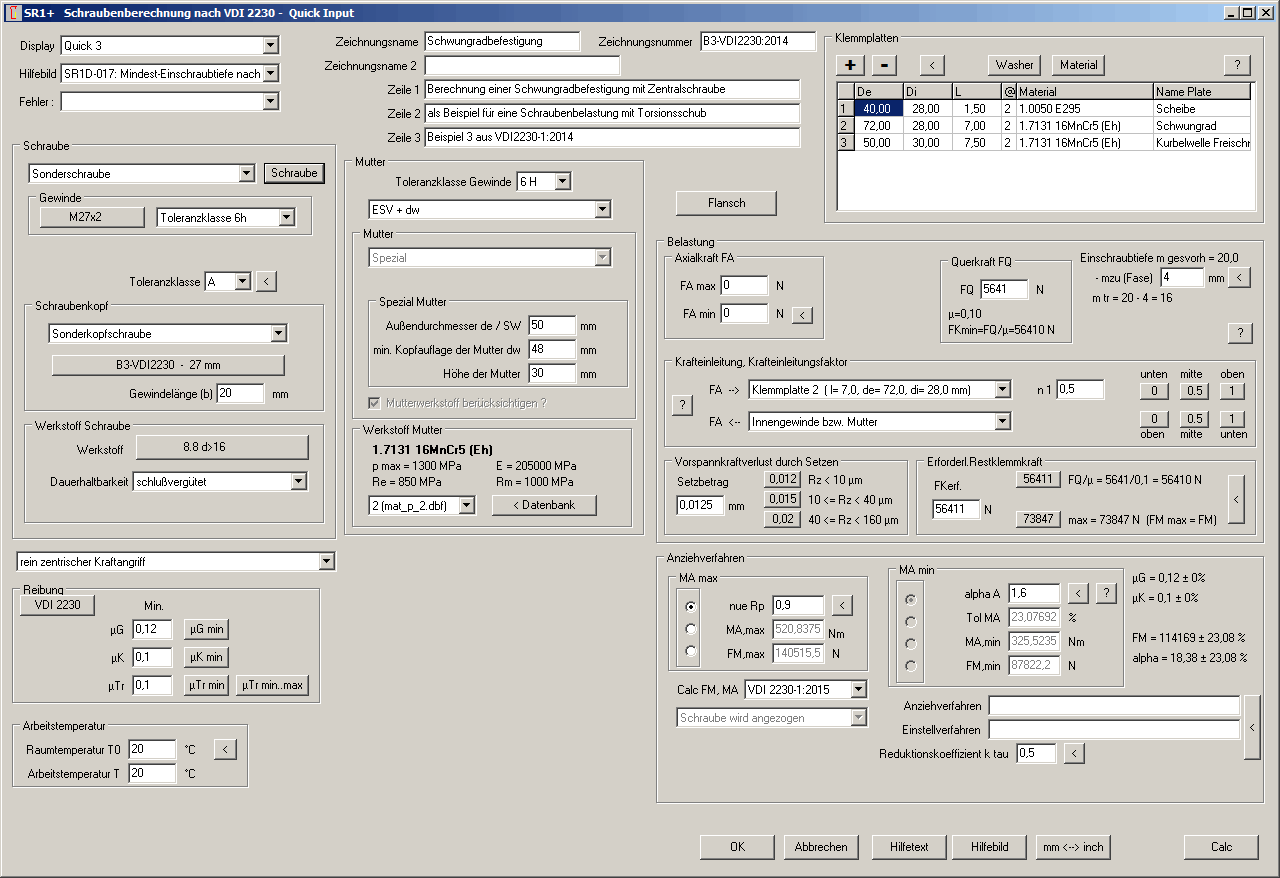Open the Hilfetext help button
Image resolution: width=1280 pixels, height=878 pixels.
click(909, 847)
